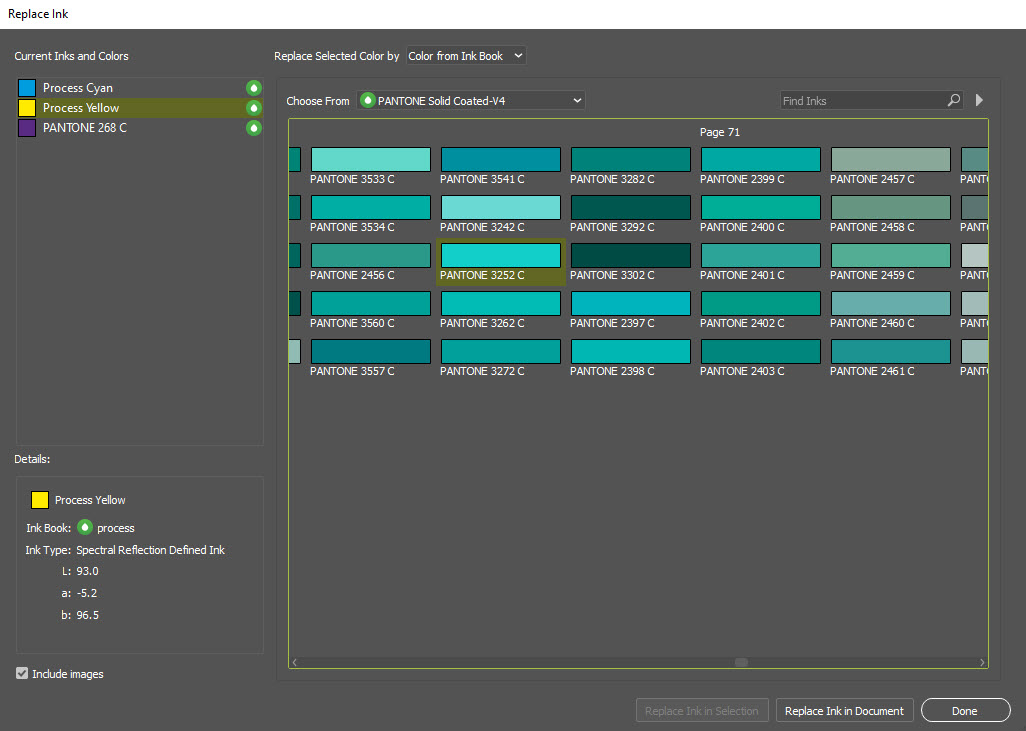The width and height of the screenshot is (1026, 731).
Task: Click the Done button
Action: pos(965,711)
